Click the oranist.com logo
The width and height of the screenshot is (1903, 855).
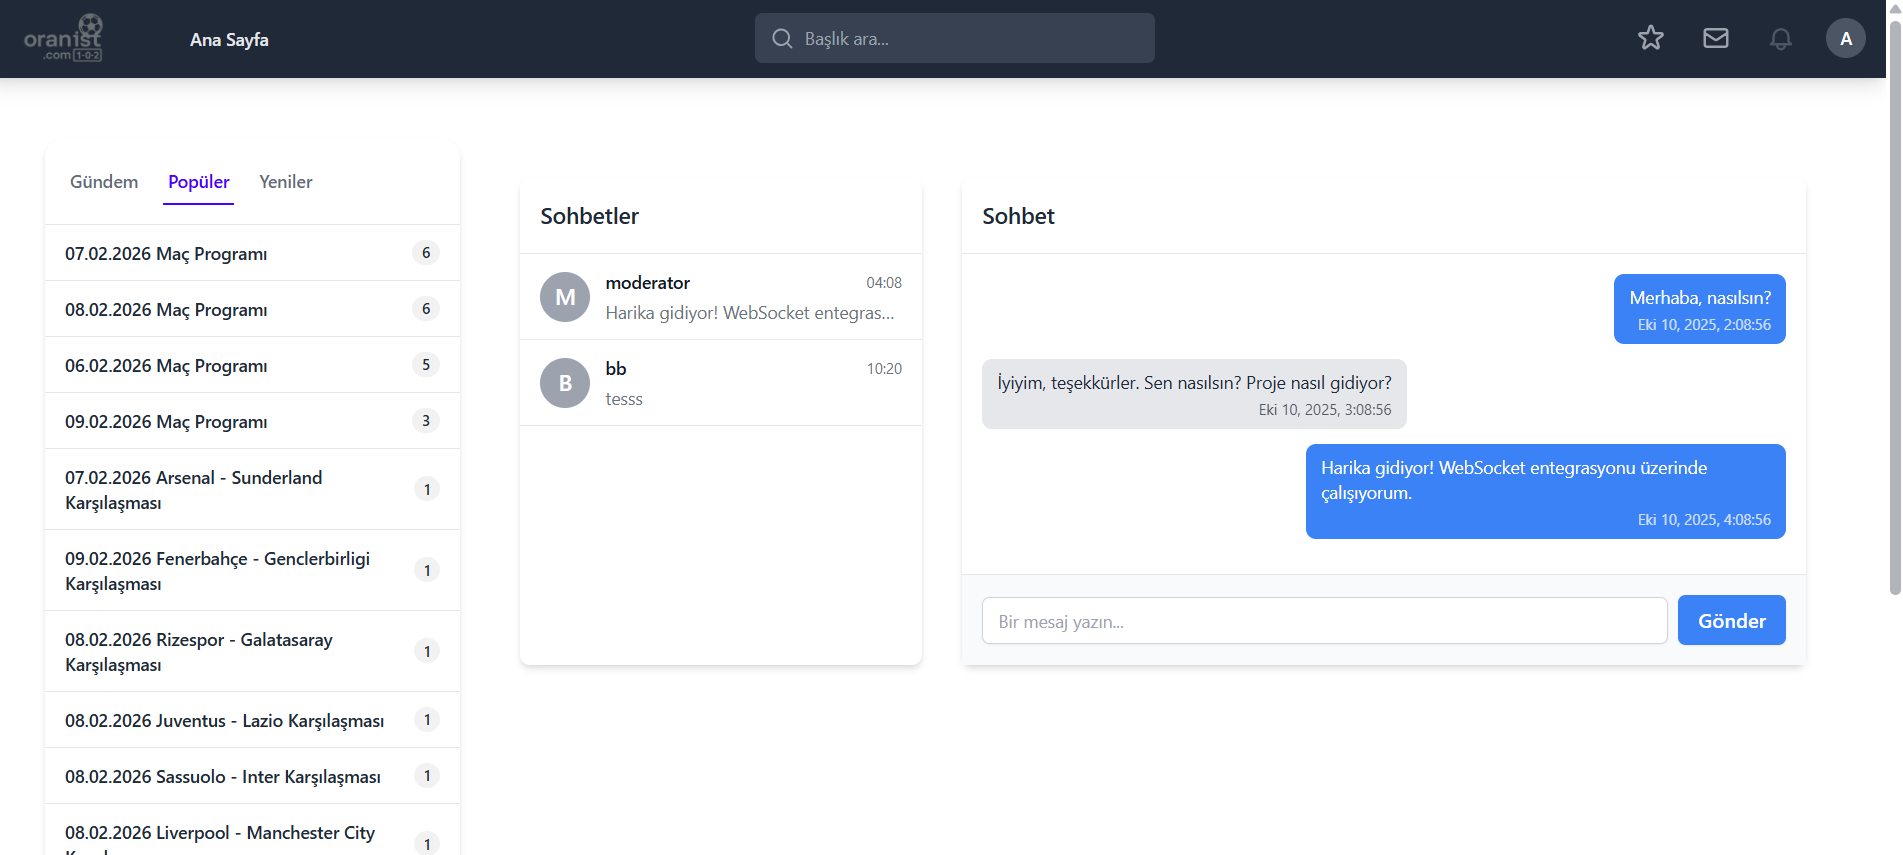(63, 39)
